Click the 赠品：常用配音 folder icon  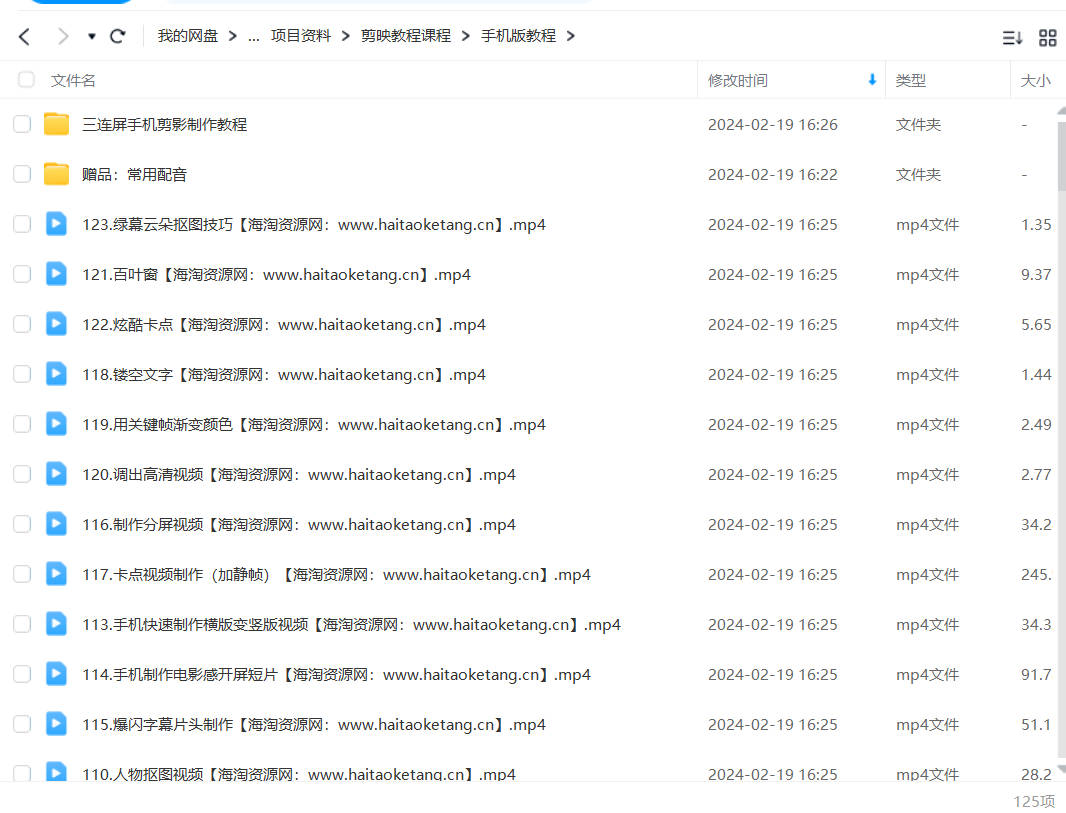pos(56,174)
